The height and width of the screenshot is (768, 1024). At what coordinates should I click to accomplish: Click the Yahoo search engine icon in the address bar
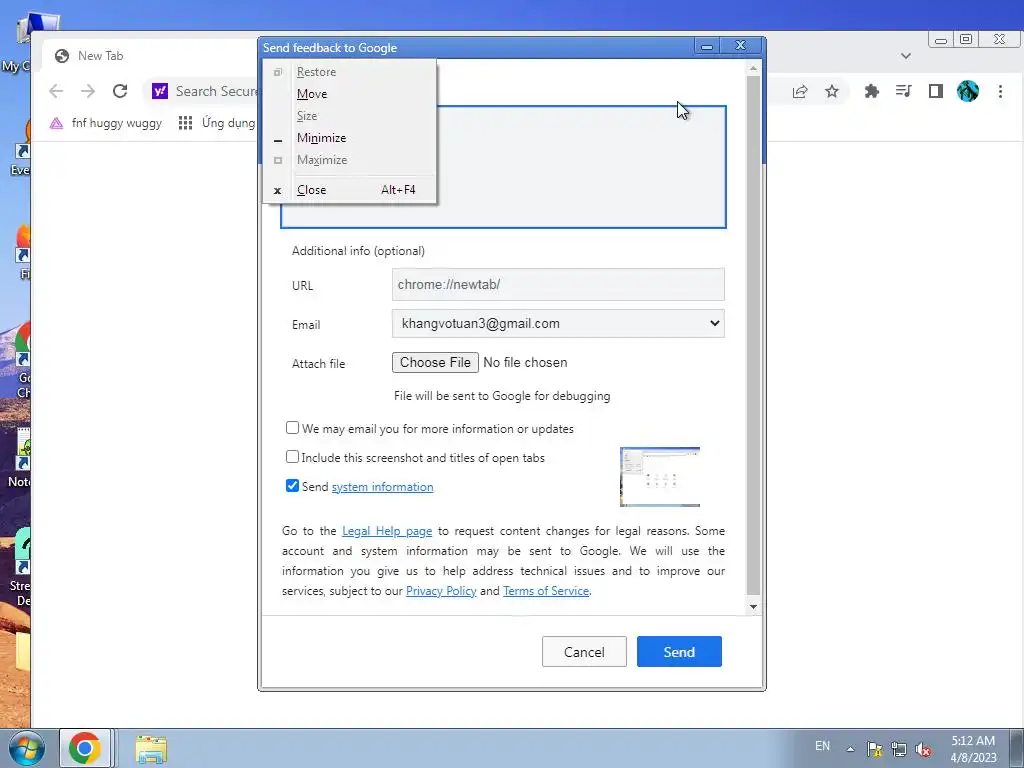(160, 91)
